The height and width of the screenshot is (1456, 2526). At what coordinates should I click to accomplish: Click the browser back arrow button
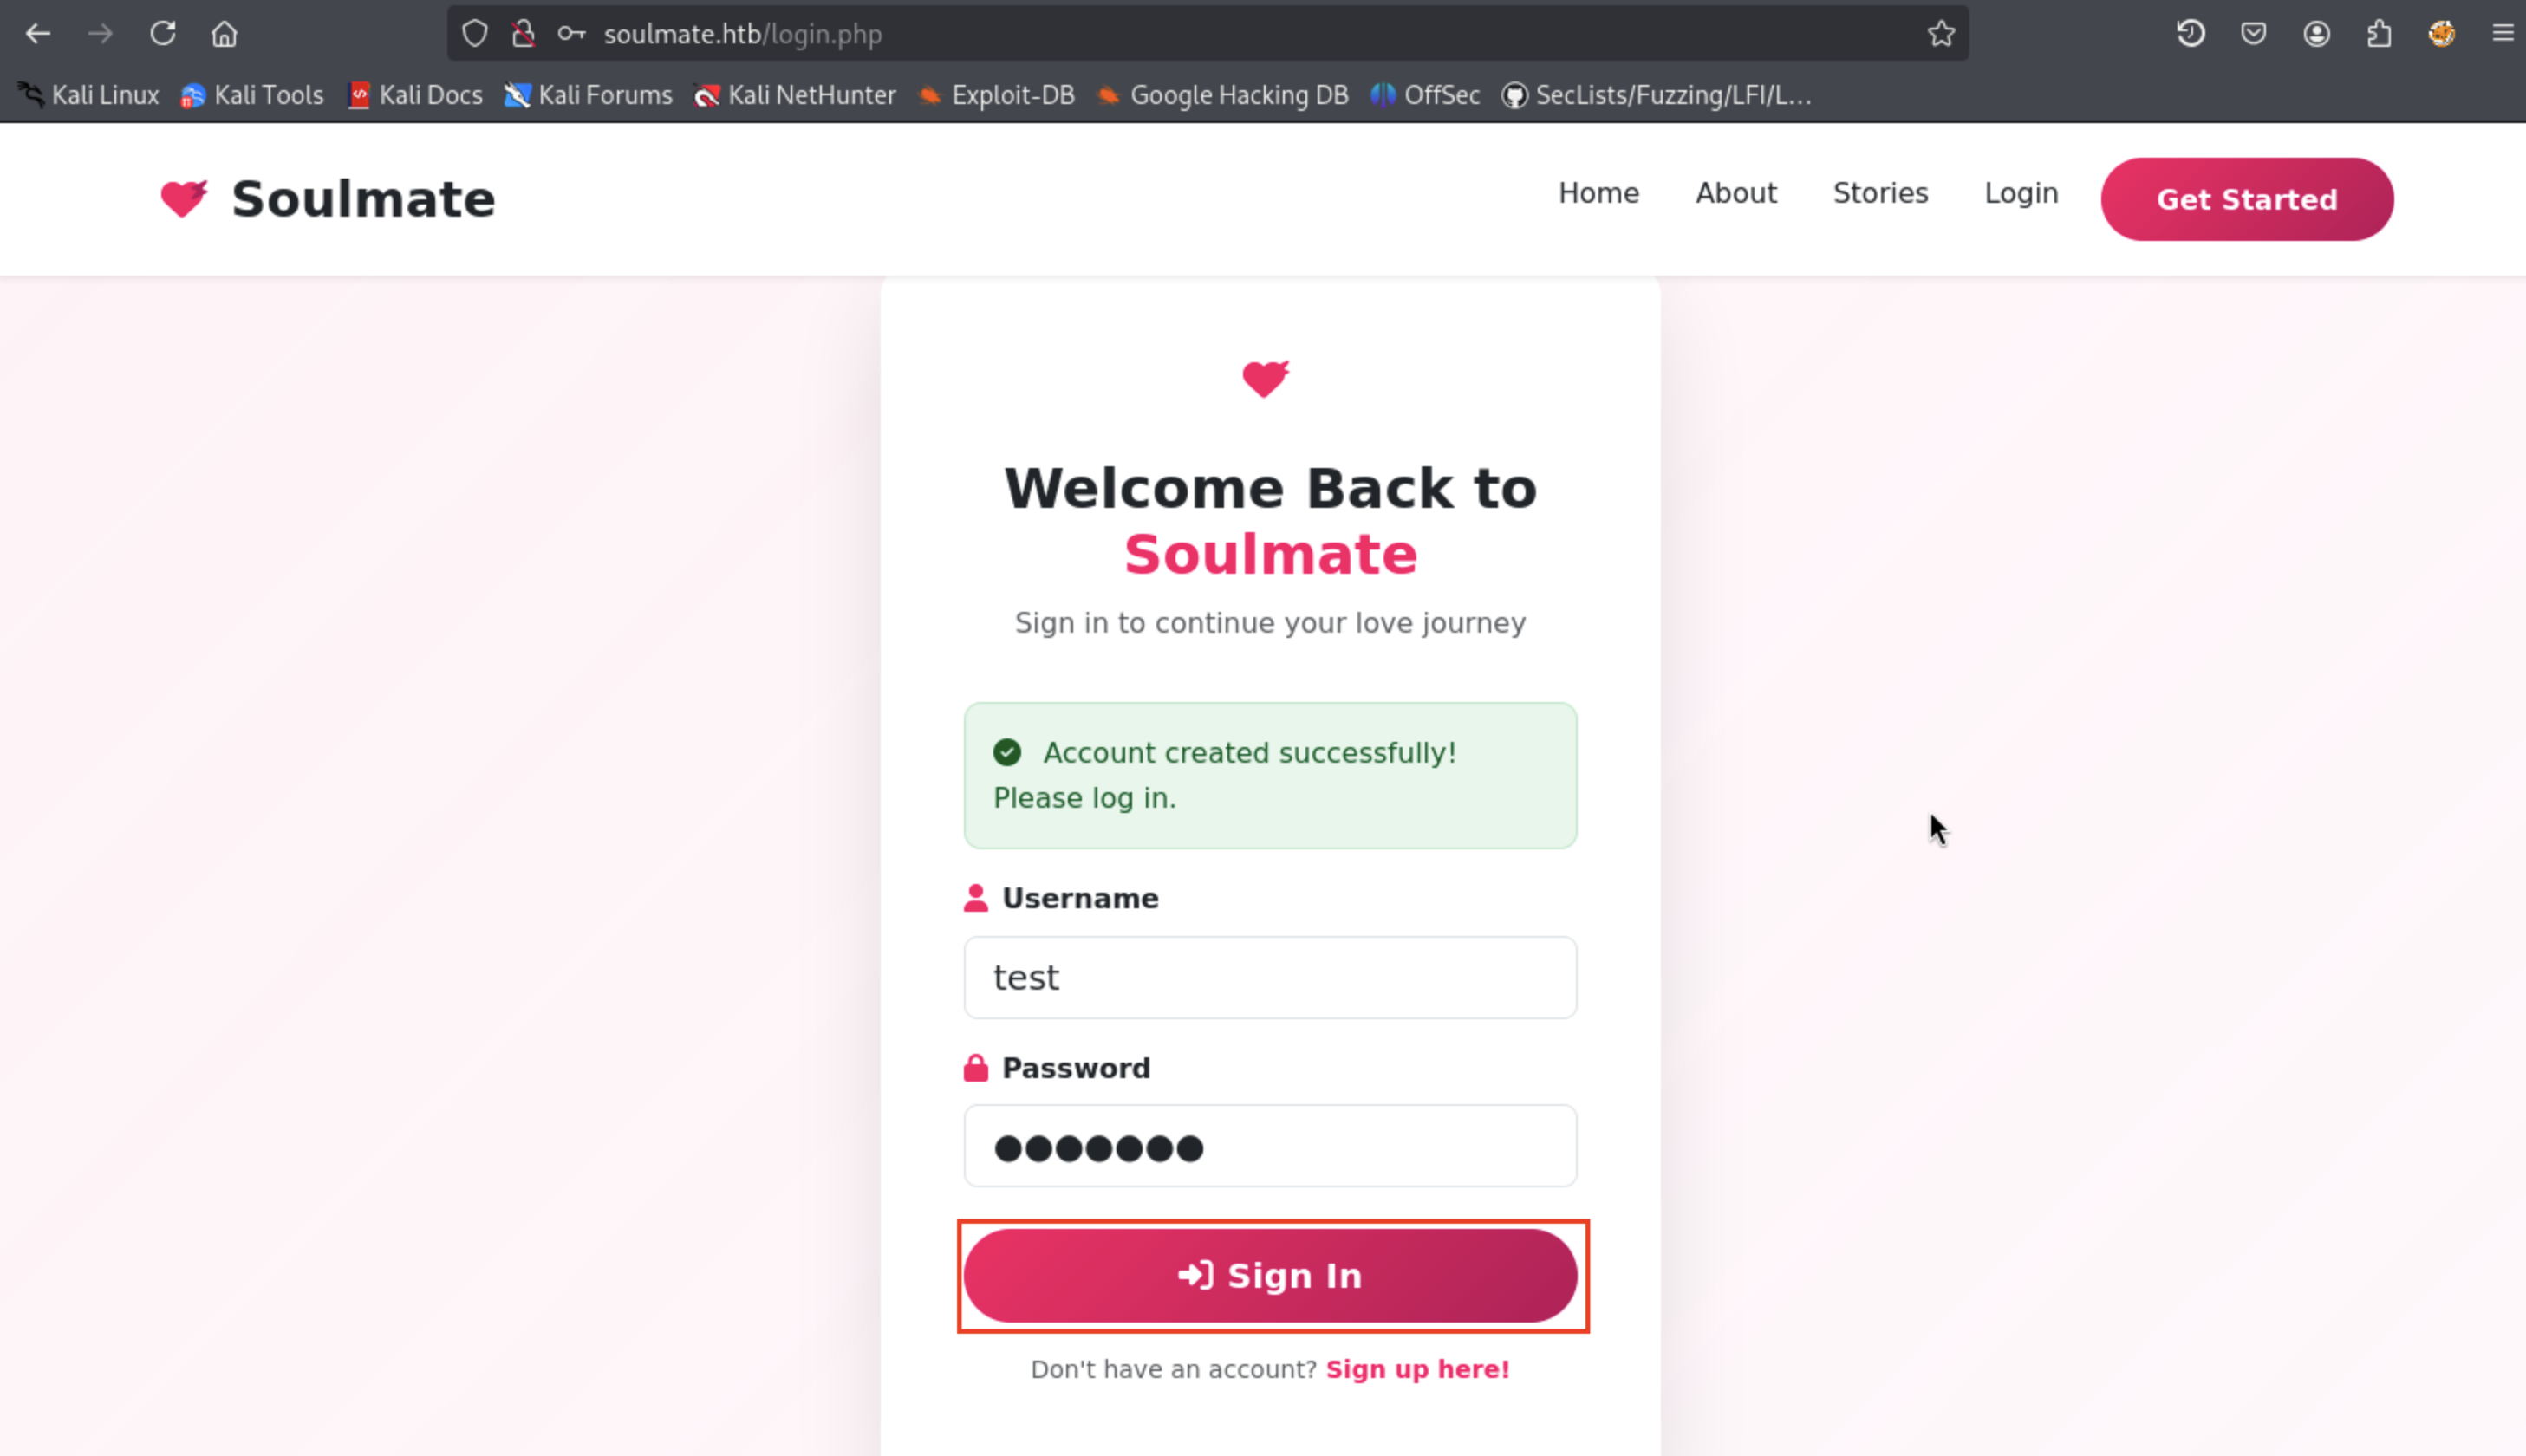(x=38, y=34)
